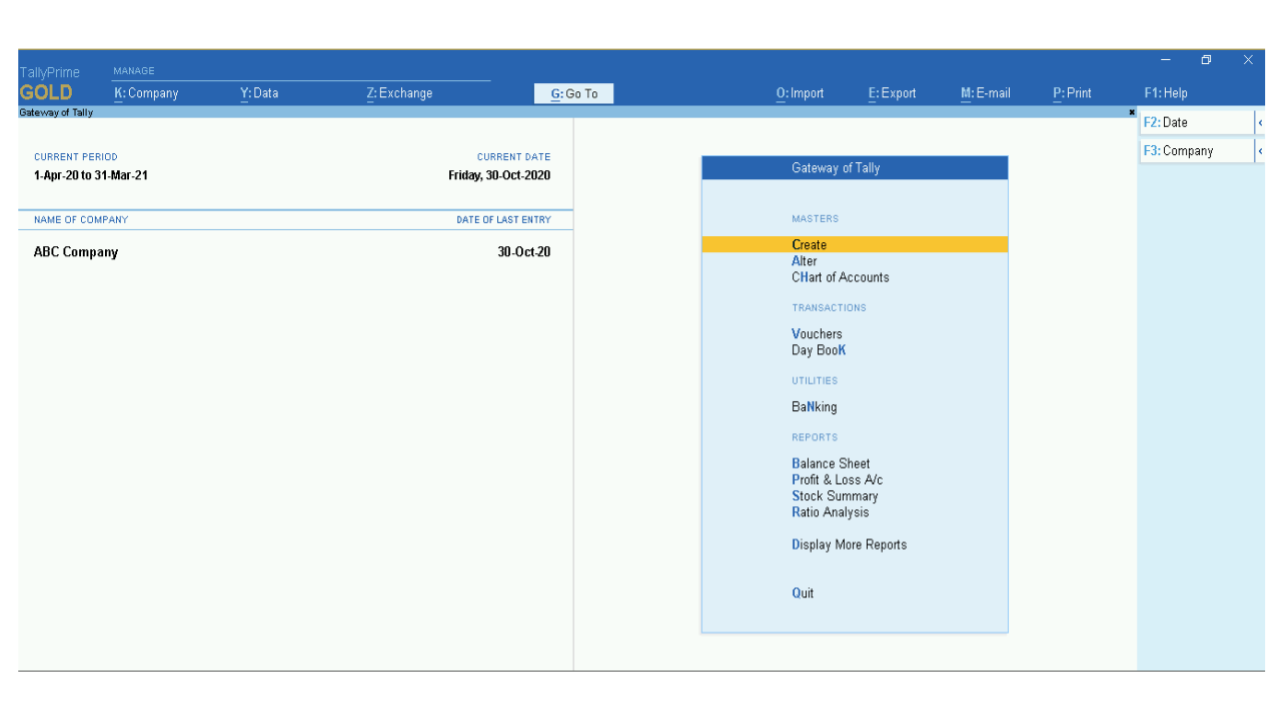Open F1: Help

1166,93
